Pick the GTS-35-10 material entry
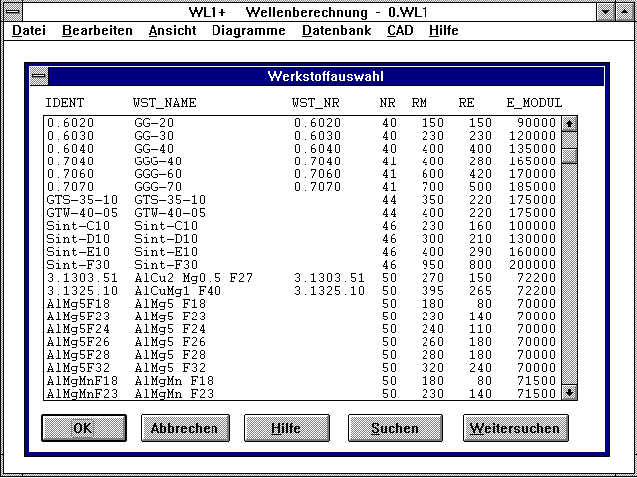The height and width of the screenshot is (478, 637). click(300, 200)
